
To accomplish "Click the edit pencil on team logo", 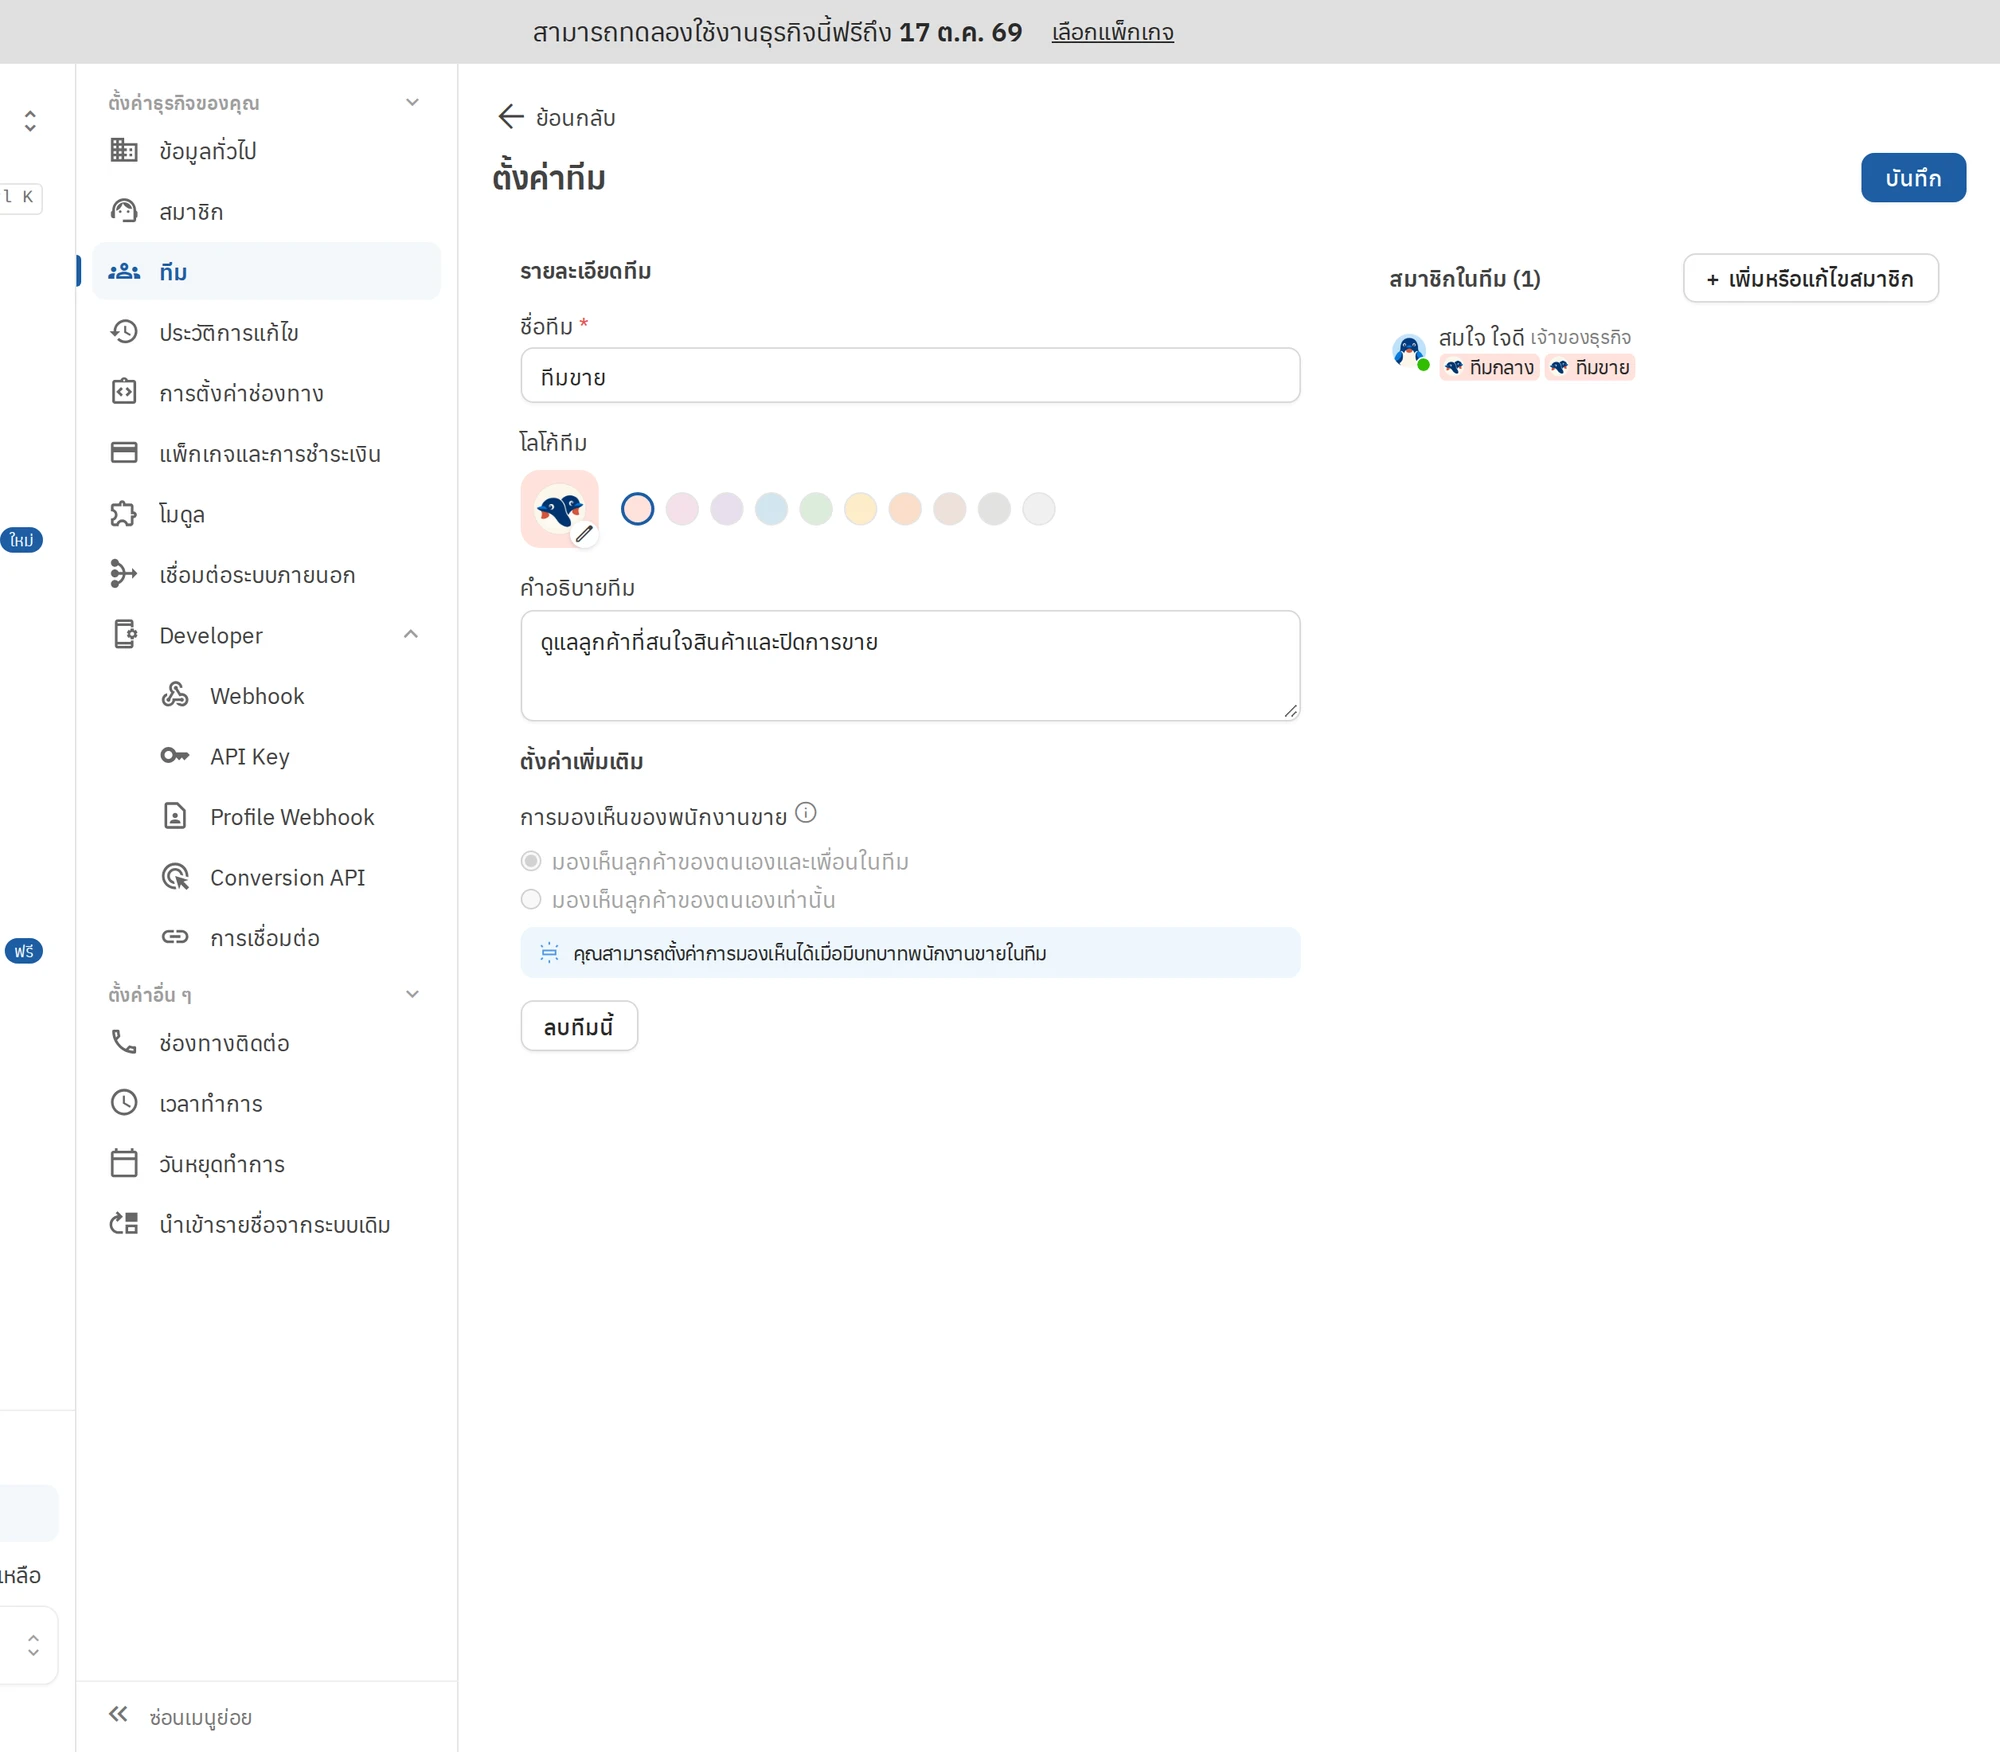I will tap(585, 534).
